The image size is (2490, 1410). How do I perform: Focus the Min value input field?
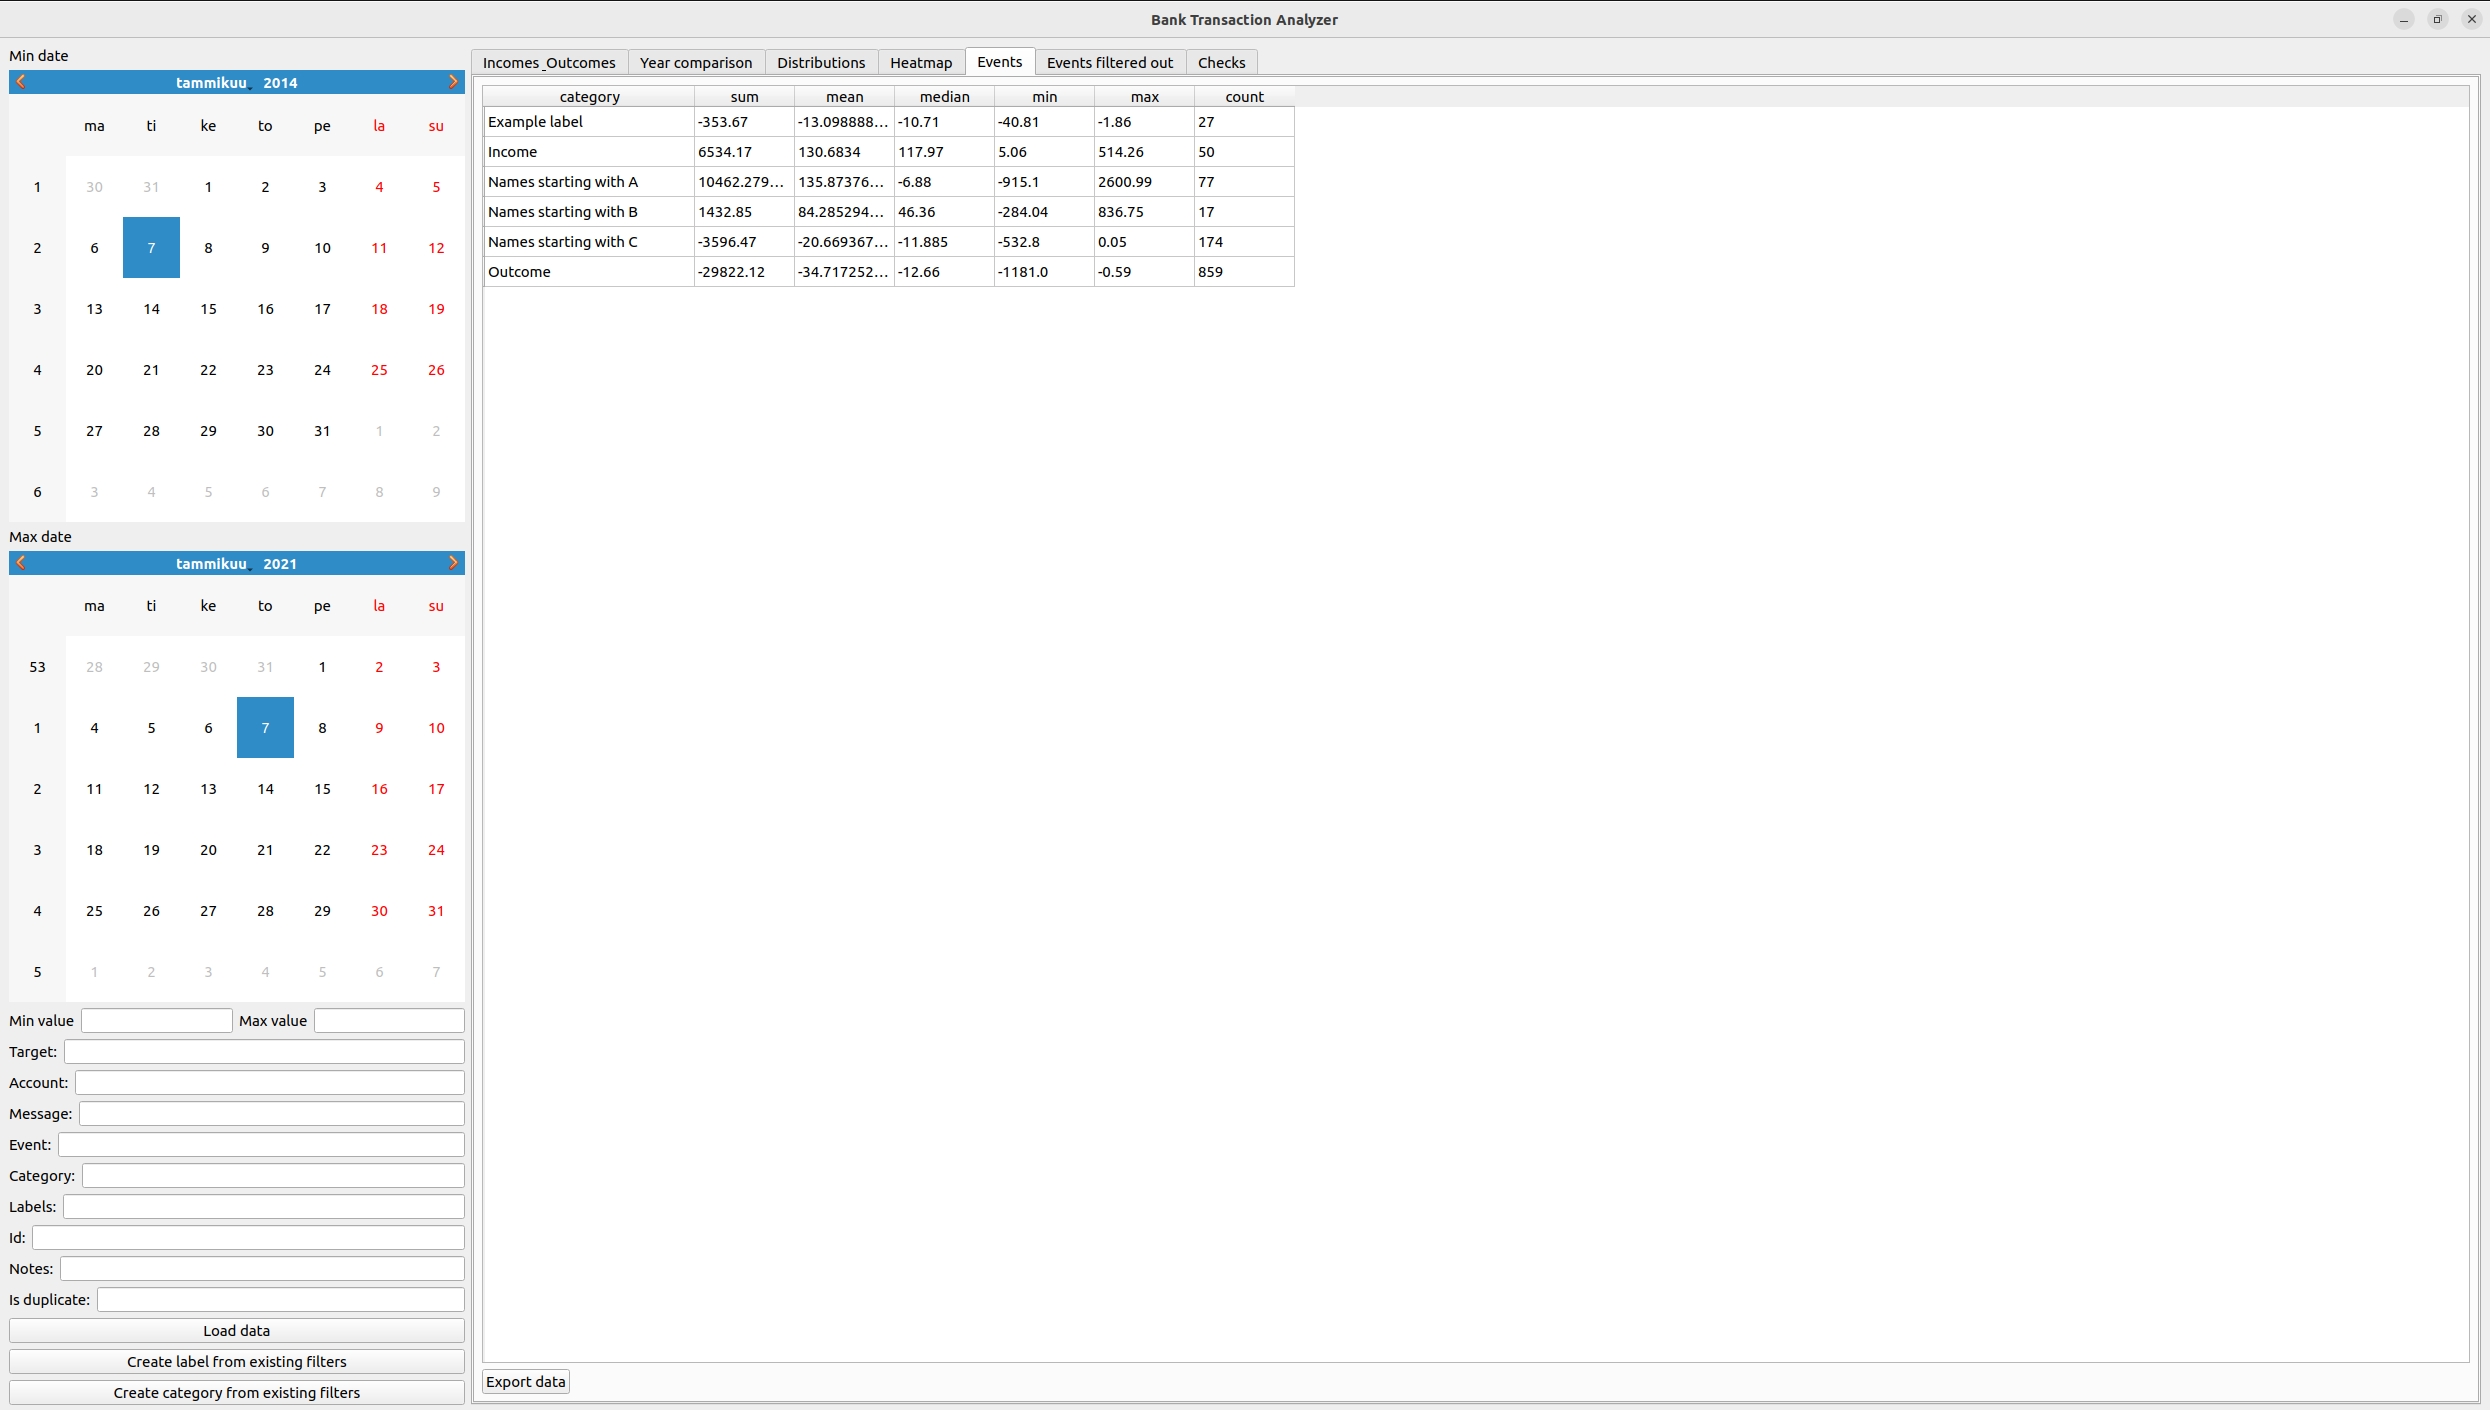pyautogui.click(x=157, y=1020)
